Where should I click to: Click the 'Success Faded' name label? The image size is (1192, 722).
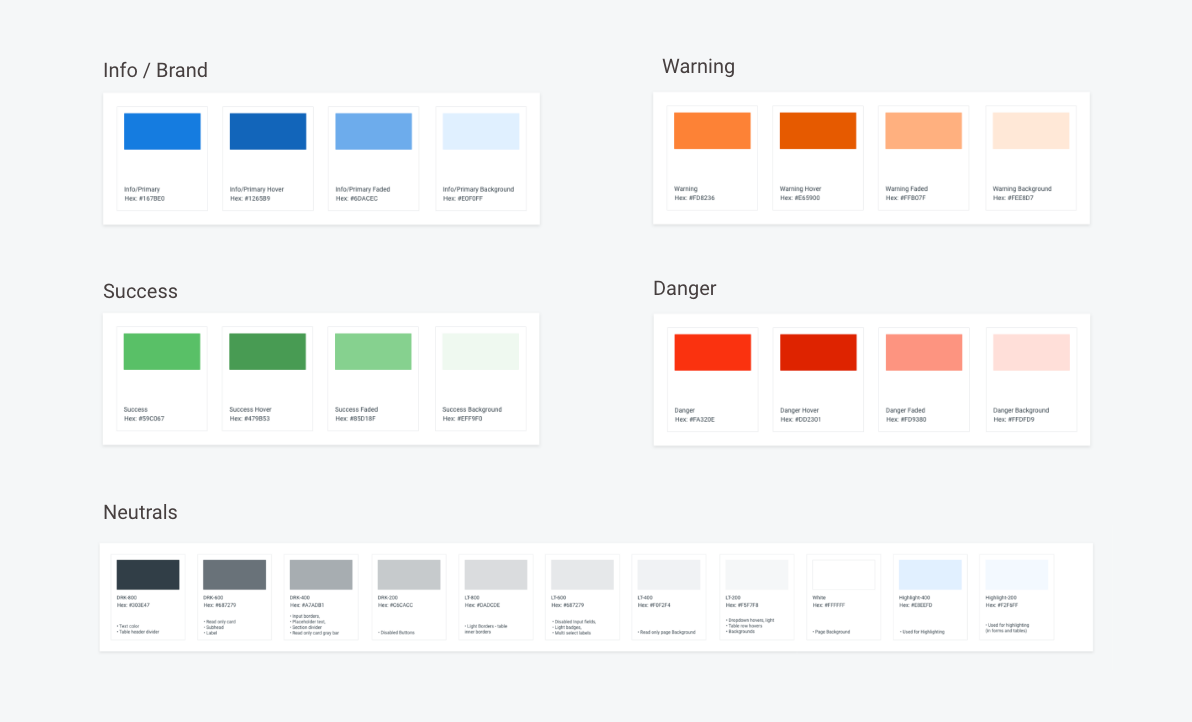click(x=357, y=410)
